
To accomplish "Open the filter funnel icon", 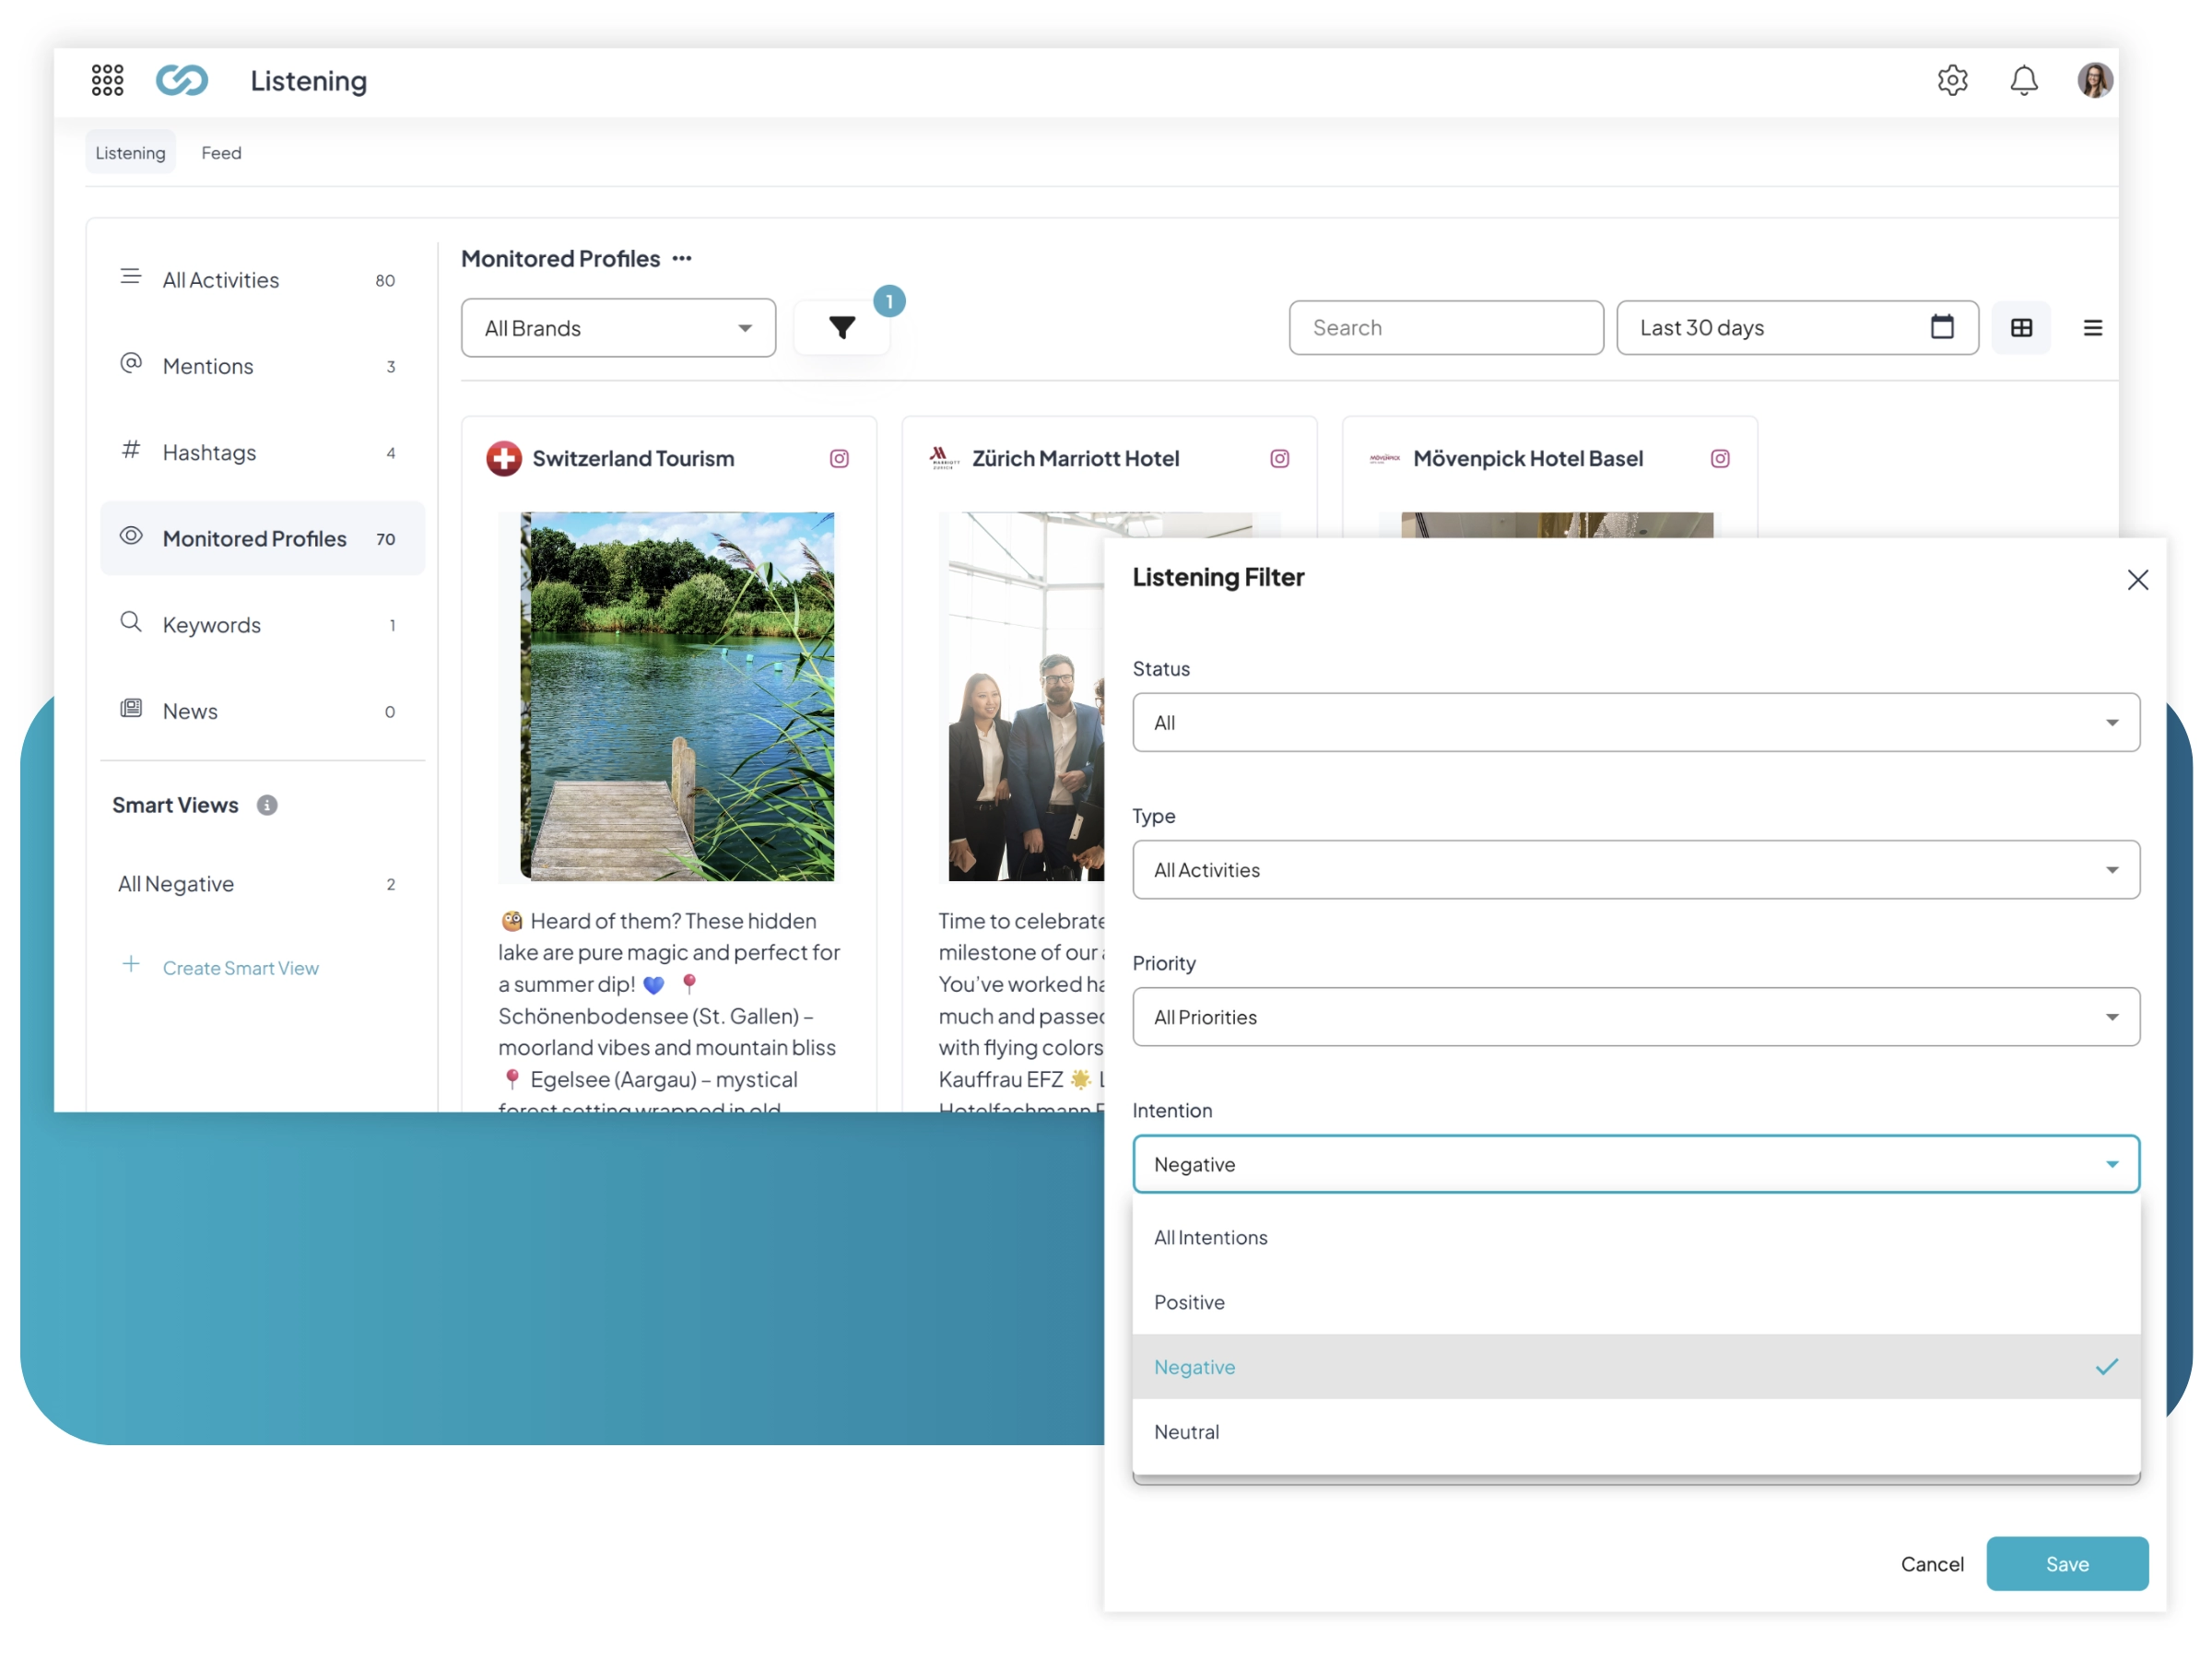I will 842,327.
